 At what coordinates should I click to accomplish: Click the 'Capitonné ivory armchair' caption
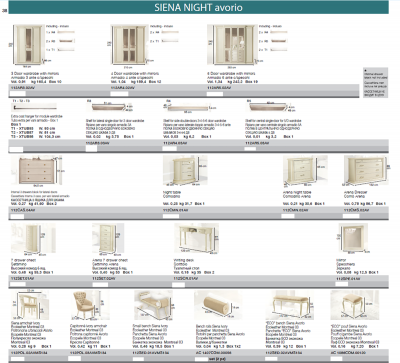(88, 326)
